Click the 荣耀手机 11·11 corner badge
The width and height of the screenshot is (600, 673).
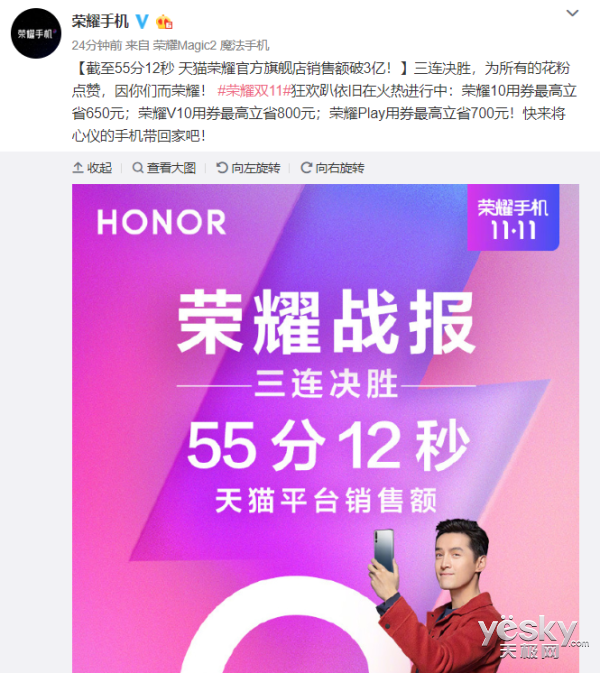point(513,217)
